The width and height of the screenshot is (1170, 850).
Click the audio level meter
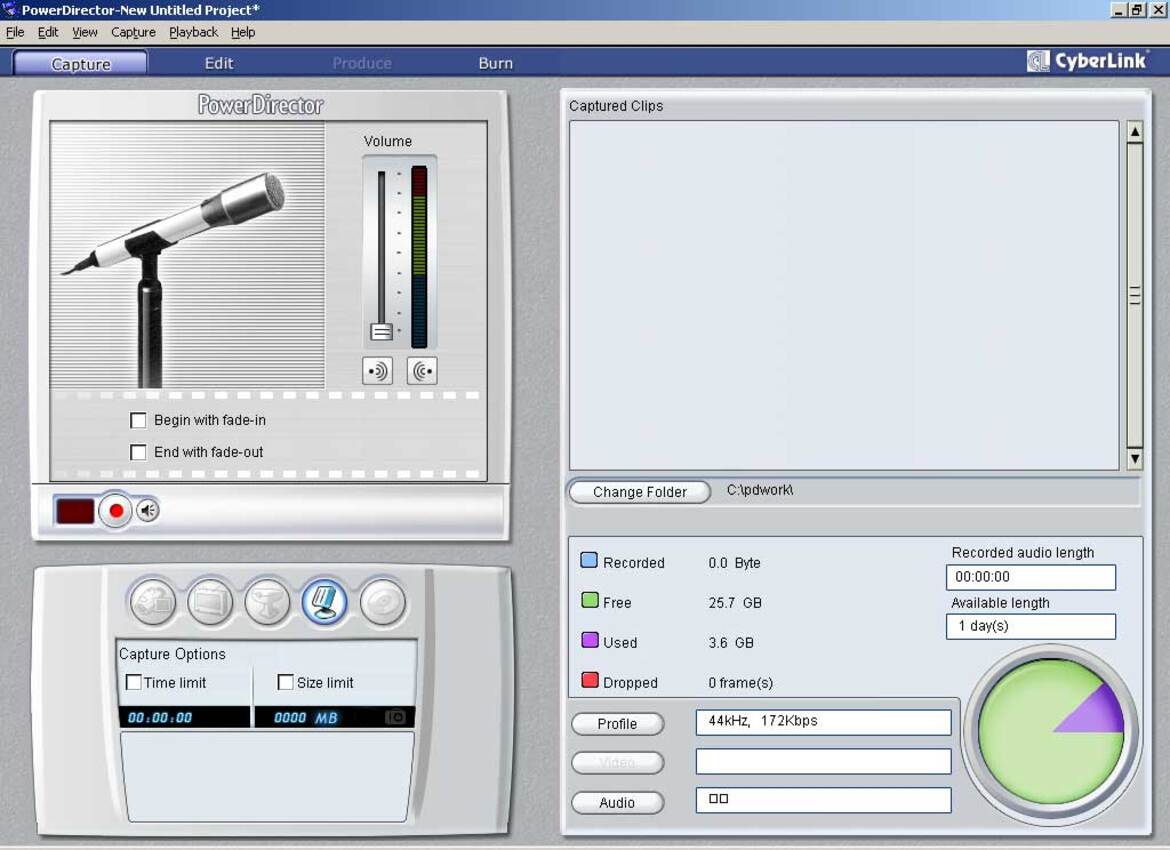(419, 257)
